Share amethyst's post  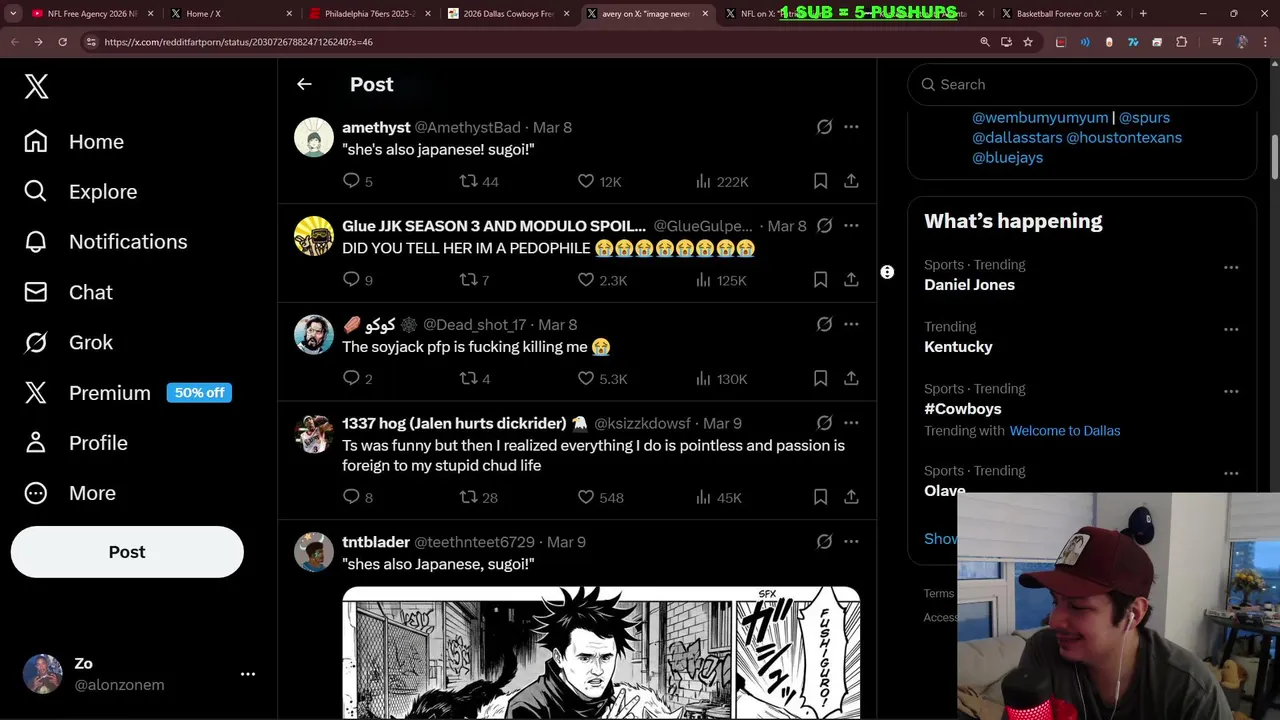point(851,181)
